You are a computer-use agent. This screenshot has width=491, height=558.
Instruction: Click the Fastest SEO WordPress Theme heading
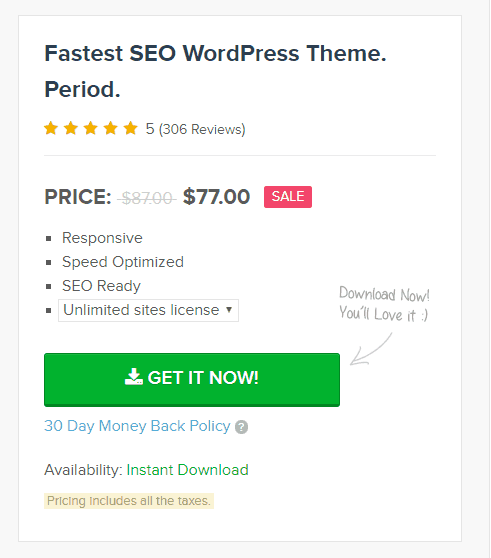click(215, 71)
